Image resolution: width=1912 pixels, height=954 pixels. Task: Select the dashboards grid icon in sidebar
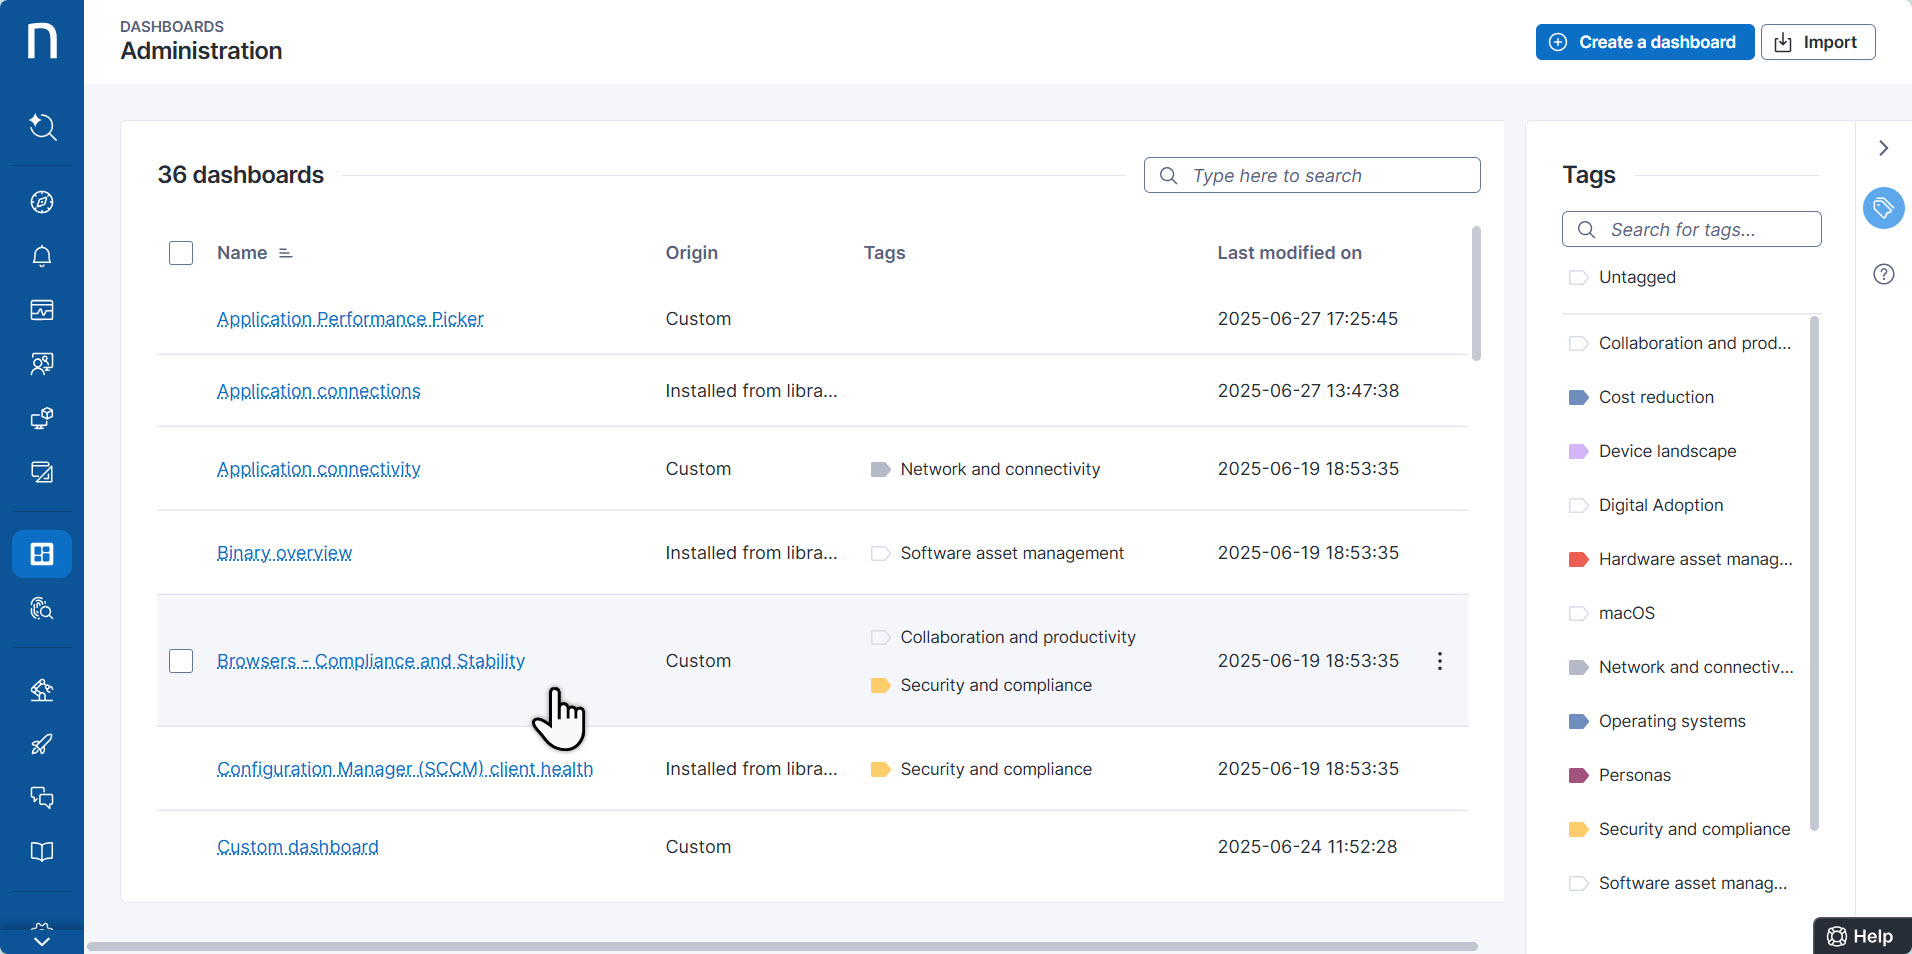click(42, 554)
